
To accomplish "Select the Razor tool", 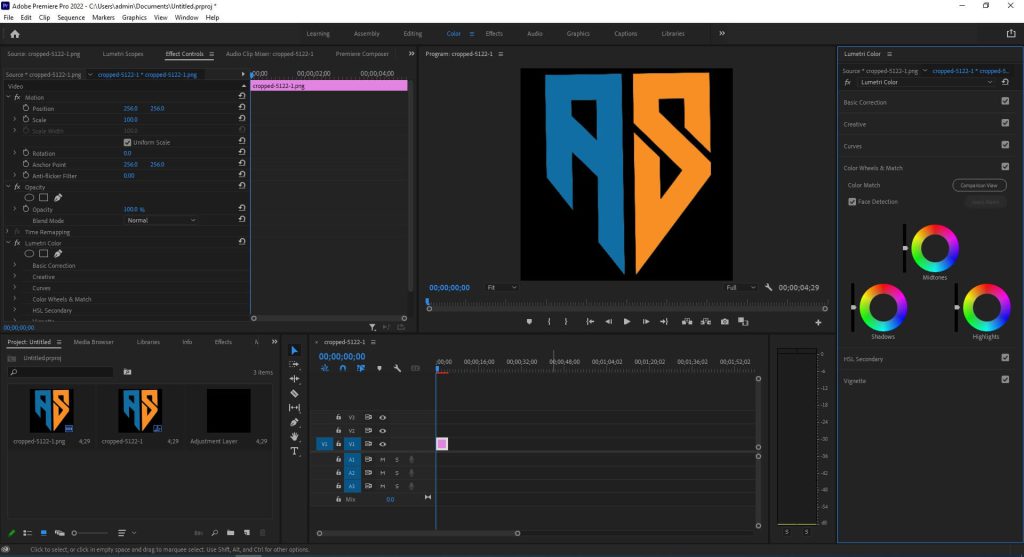I will point(294,393).
